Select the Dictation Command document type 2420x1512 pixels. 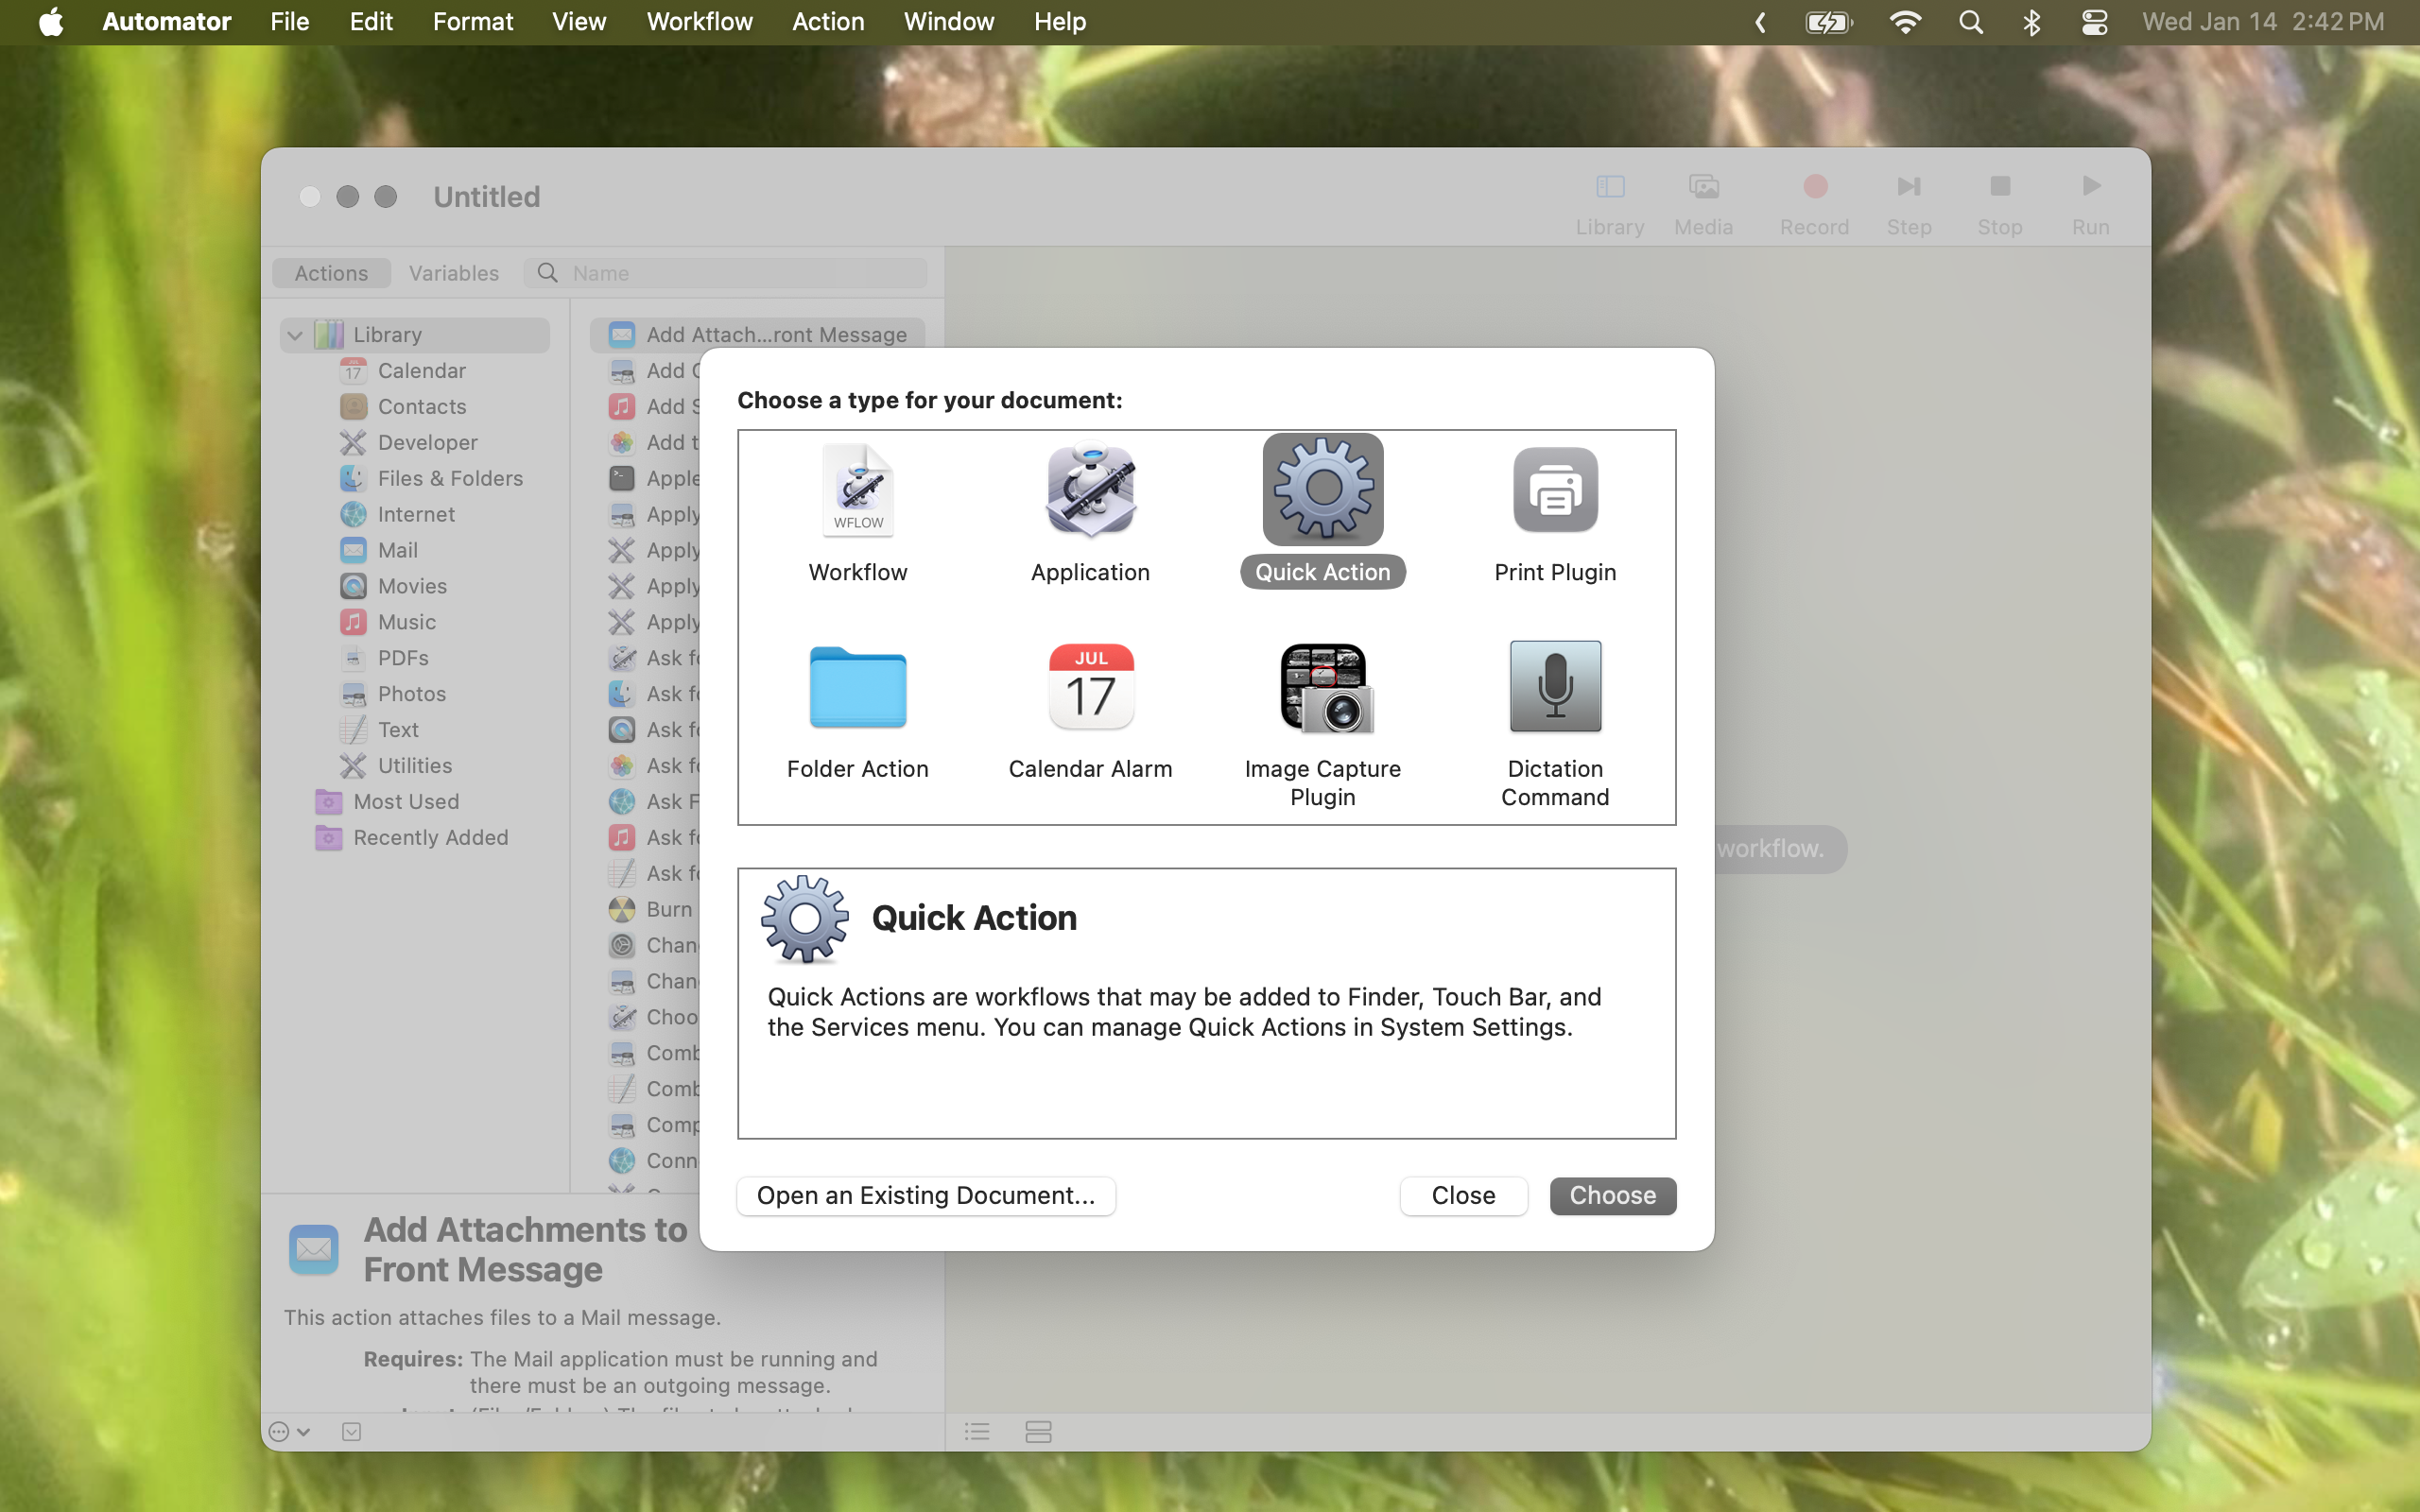click(x=1554, y=687)
